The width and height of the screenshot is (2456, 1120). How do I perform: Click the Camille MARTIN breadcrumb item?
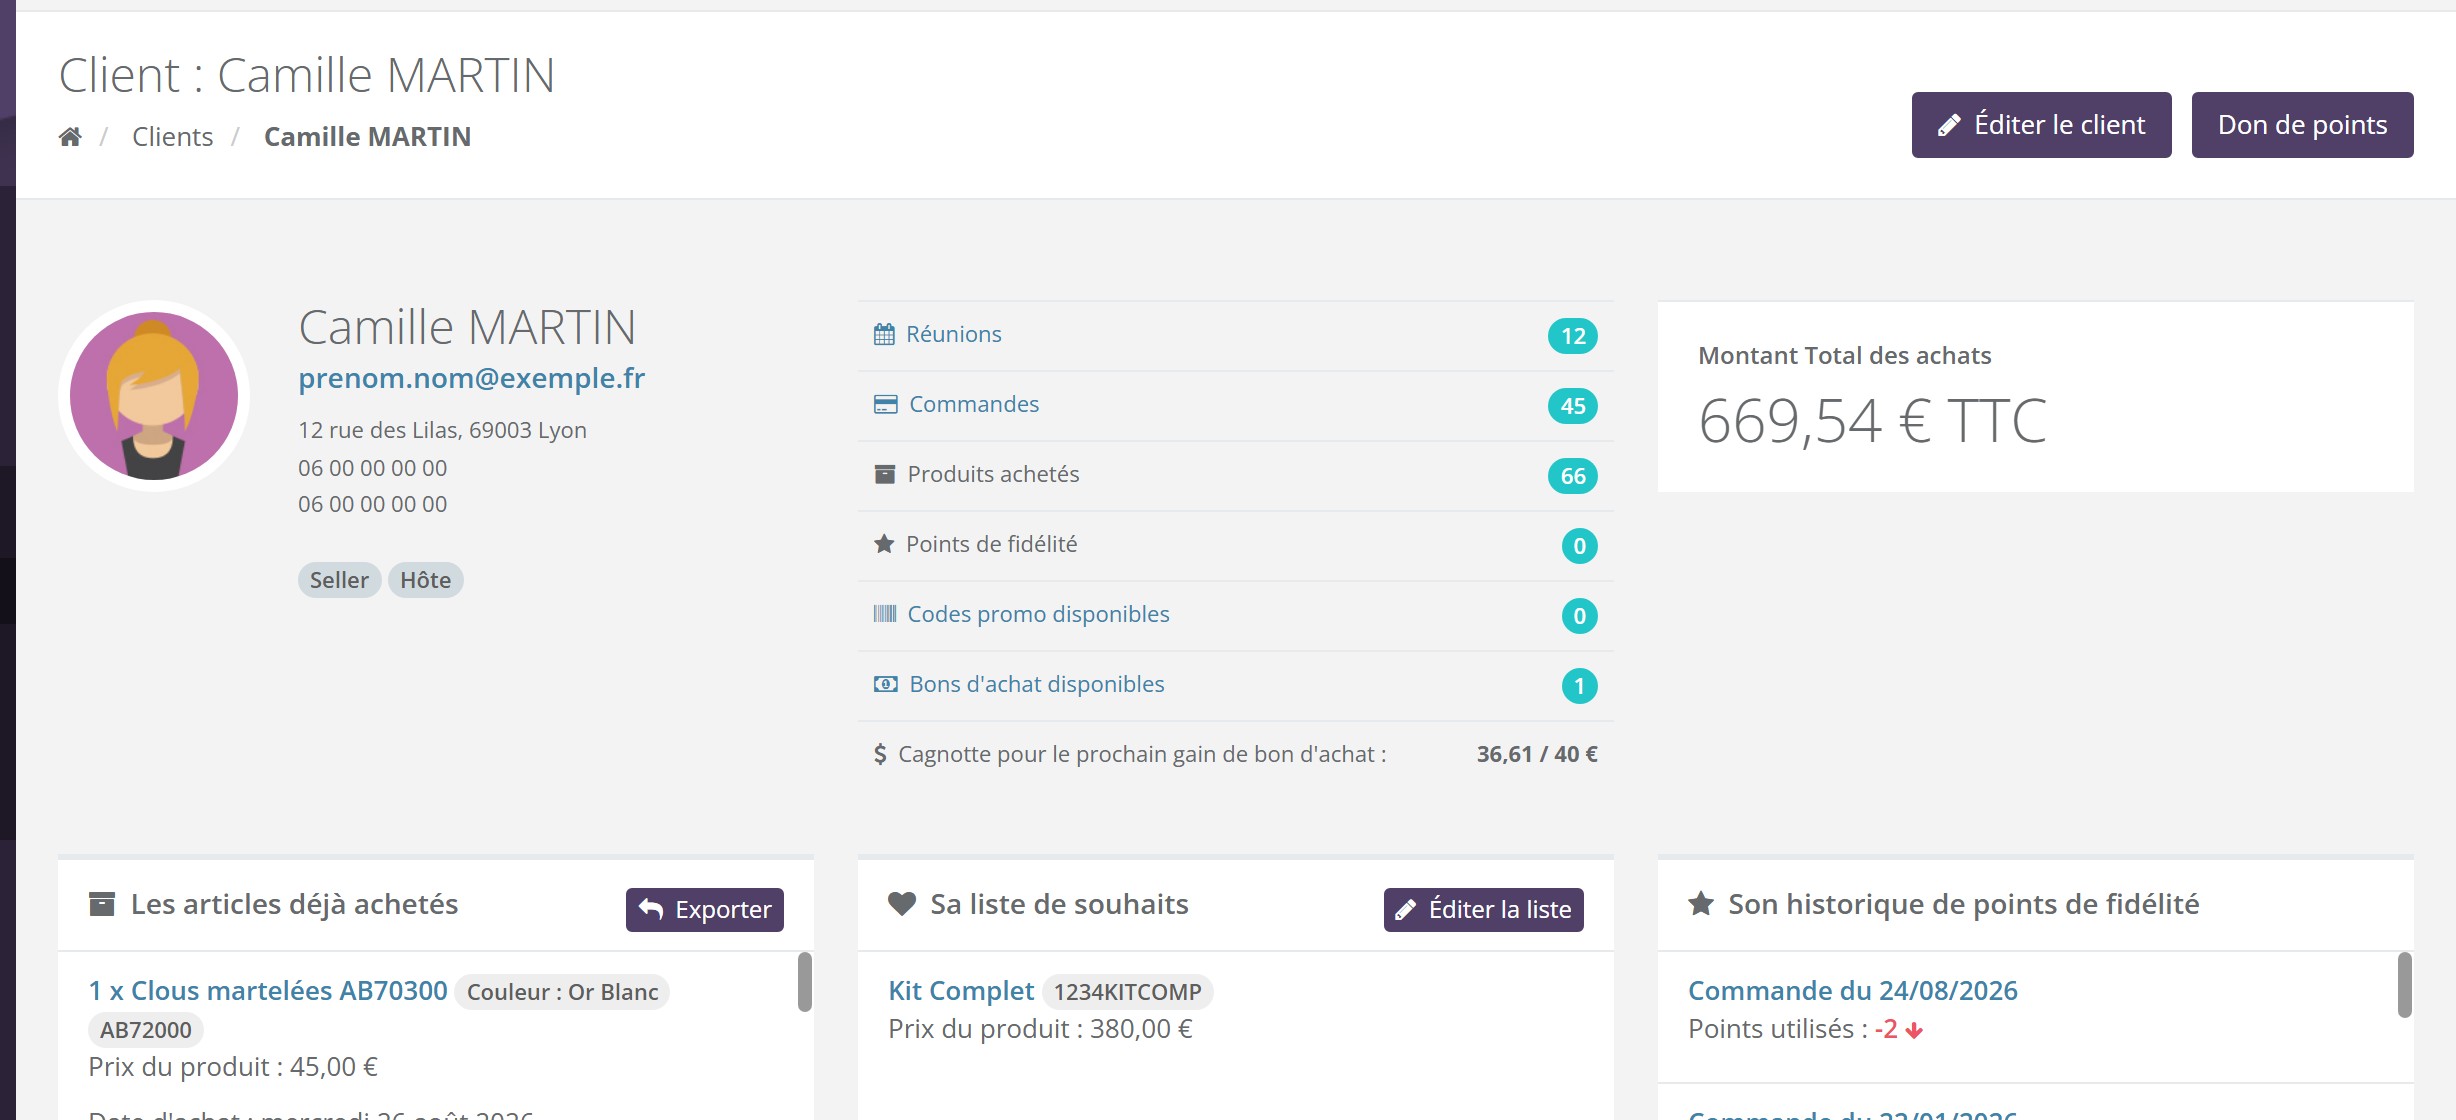click(x=367, y=137)
